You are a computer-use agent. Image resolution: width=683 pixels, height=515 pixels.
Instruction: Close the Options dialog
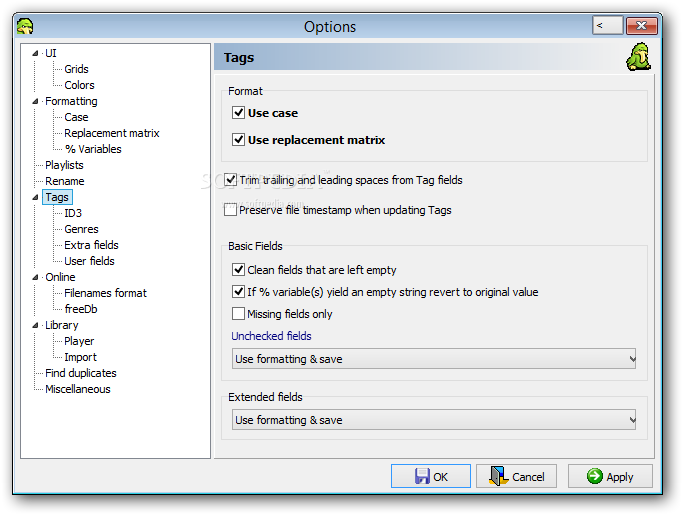[641, 25]
